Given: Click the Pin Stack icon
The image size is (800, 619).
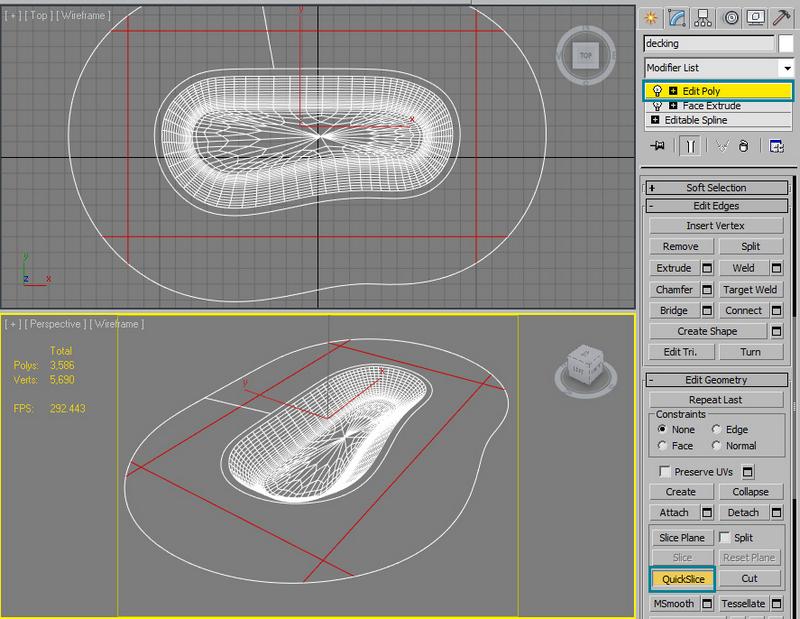Looking at the screenshot, I should click(x=657, y=146).
